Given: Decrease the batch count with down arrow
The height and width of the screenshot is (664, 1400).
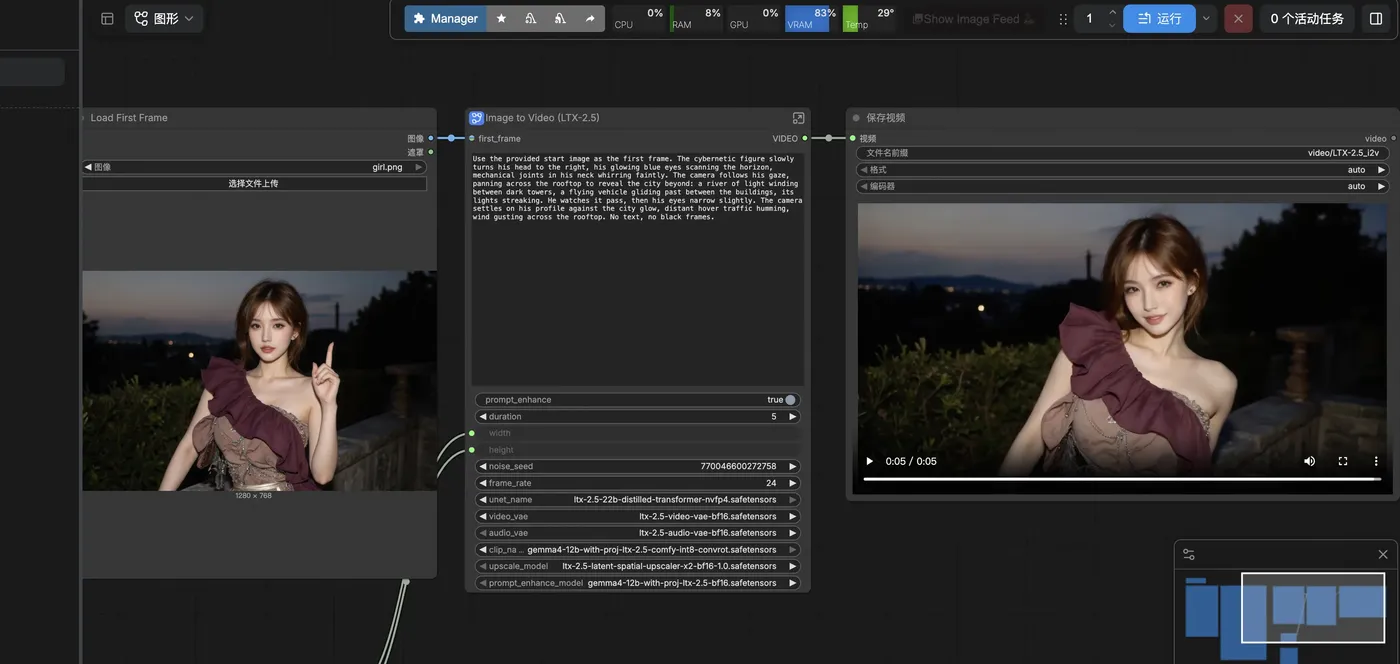Looking at the screenshot, I should (x=1112, y=25).
